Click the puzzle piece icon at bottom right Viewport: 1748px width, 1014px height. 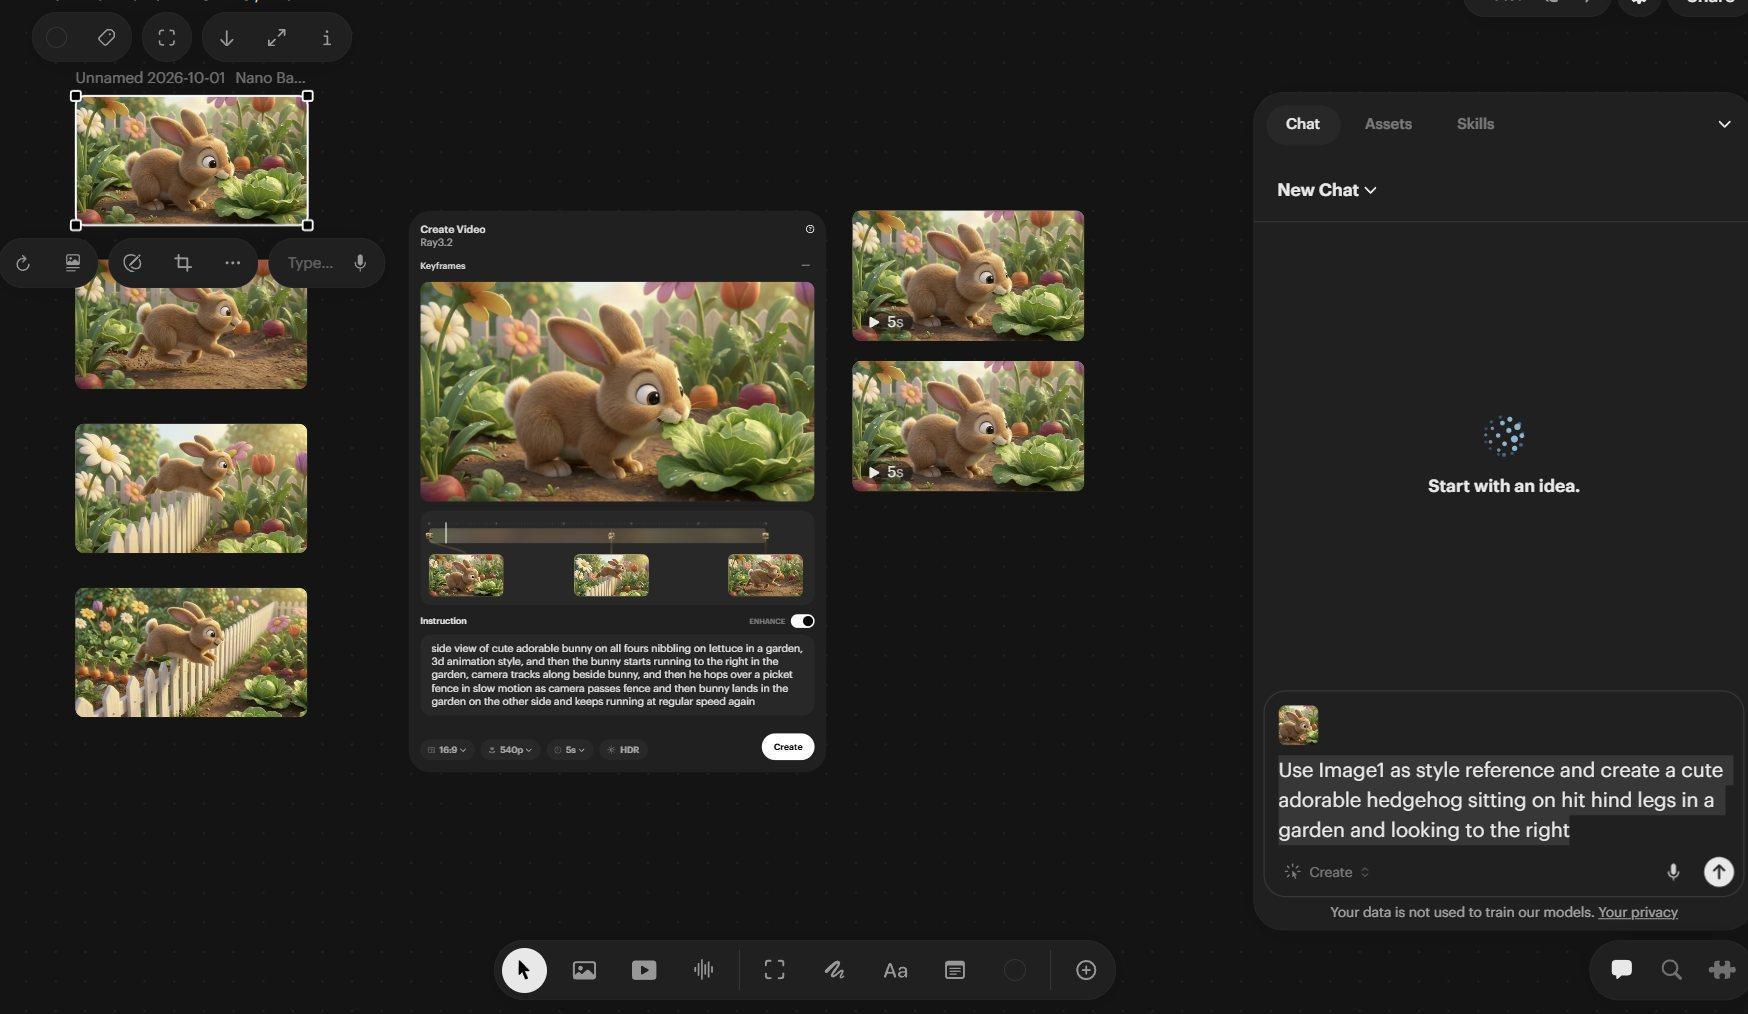pos(1722,969)
